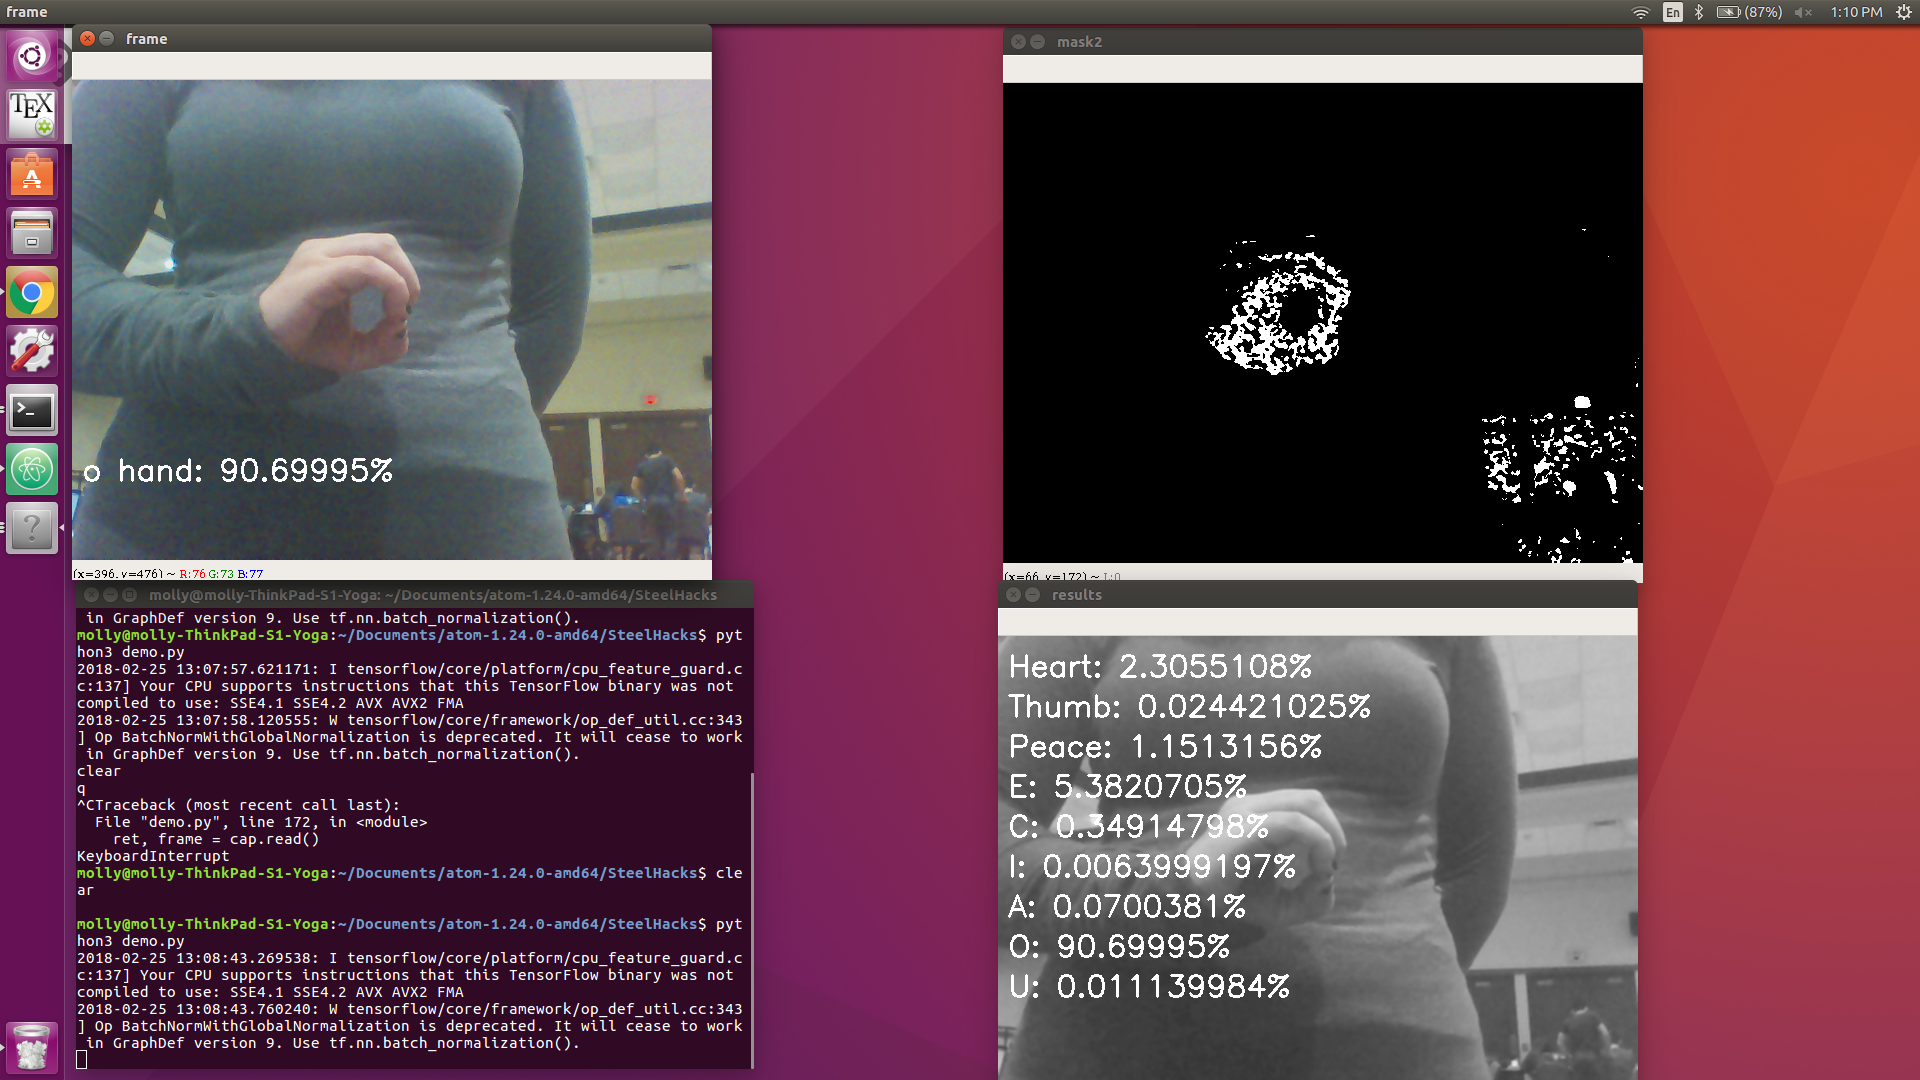Open the battery 87% indicator menu

(1749, 13)
